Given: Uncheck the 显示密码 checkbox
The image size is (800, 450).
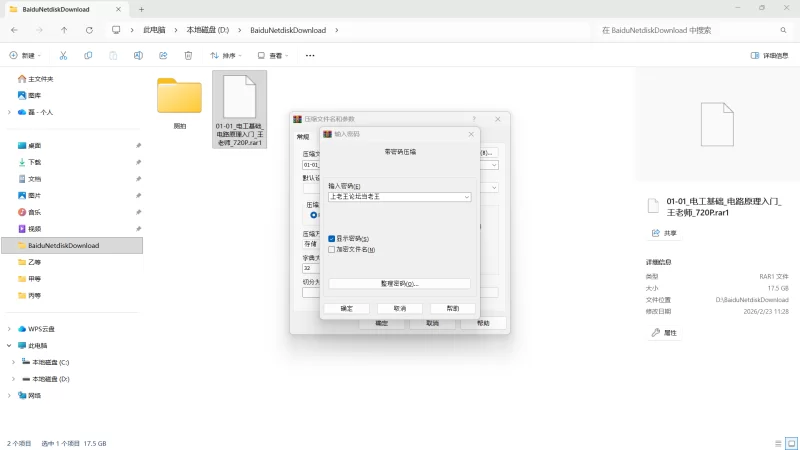Looking at the screenshot, I should (x=332, y=238).
